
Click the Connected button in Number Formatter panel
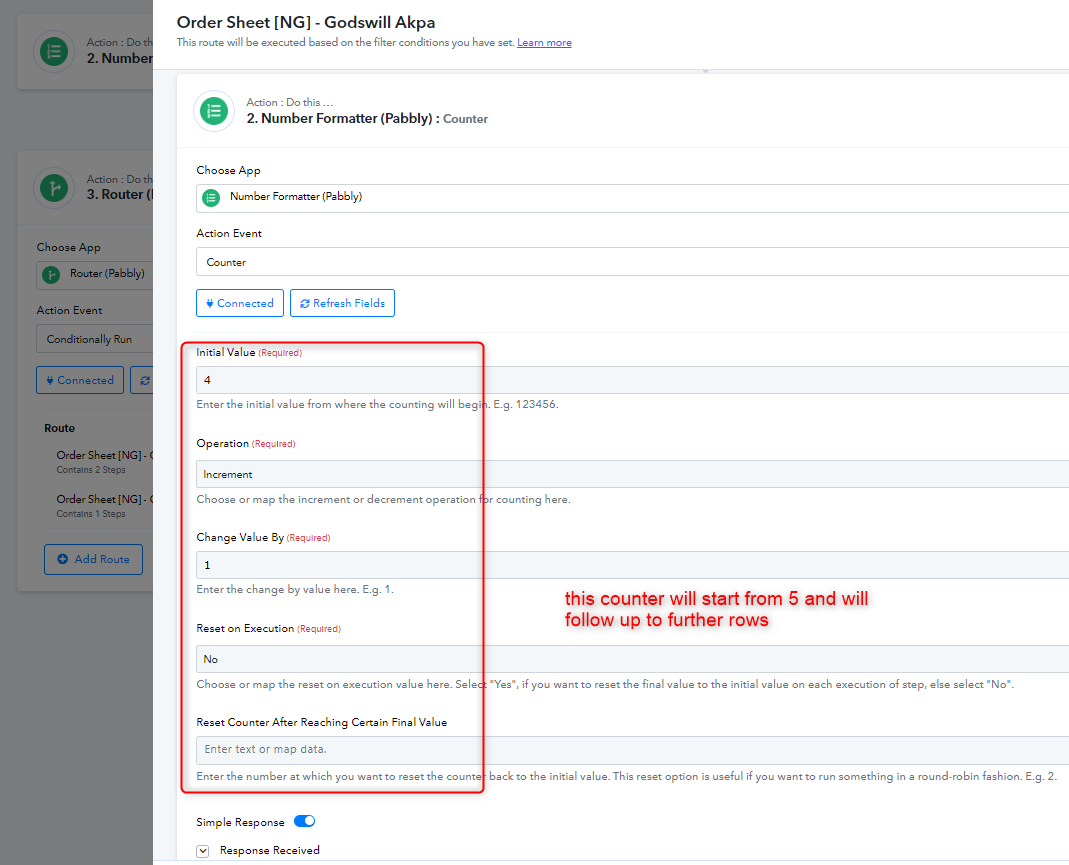240,303
